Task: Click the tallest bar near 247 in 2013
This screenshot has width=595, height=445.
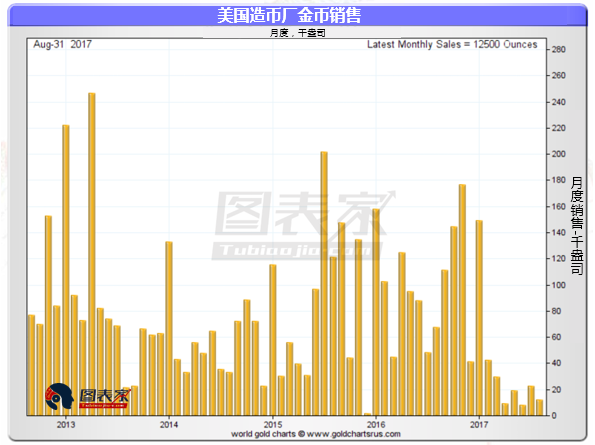Action: point(92,254)
